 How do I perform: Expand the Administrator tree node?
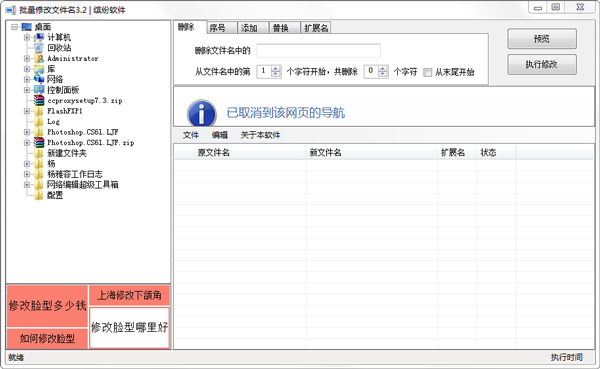27,59
